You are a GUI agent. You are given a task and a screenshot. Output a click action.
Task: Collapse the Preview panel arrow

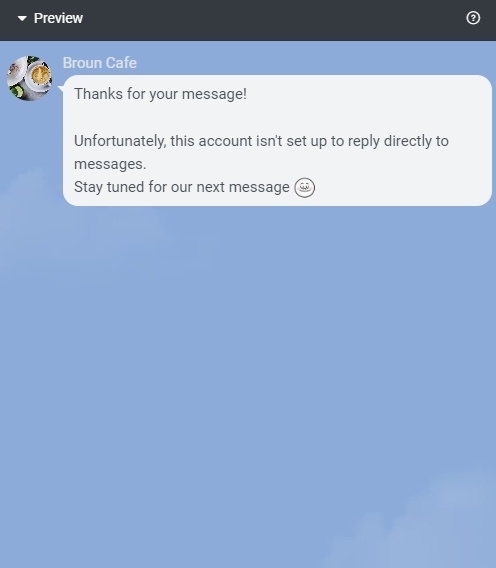click(x=22, y=18)
